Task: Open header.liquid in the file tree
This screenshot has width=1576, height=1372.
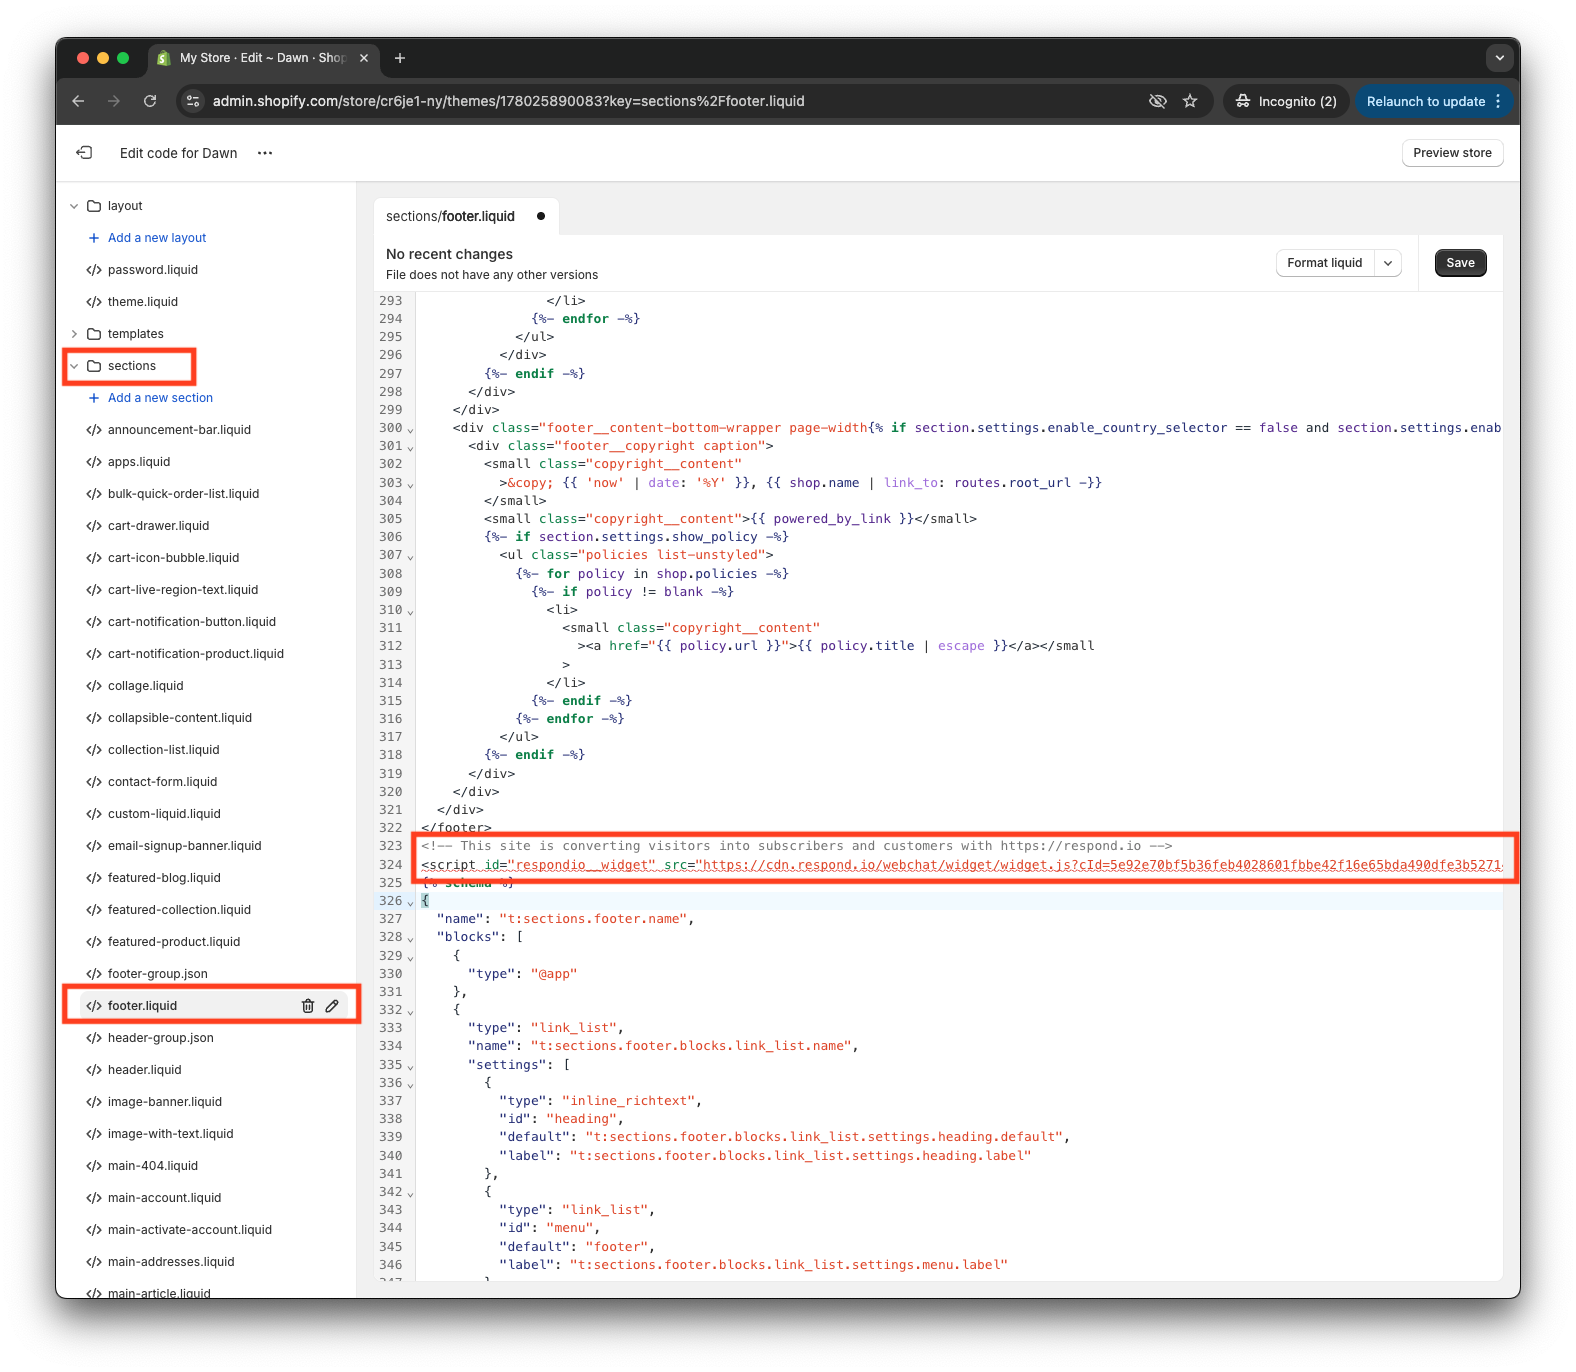Action: point(145,1070)
